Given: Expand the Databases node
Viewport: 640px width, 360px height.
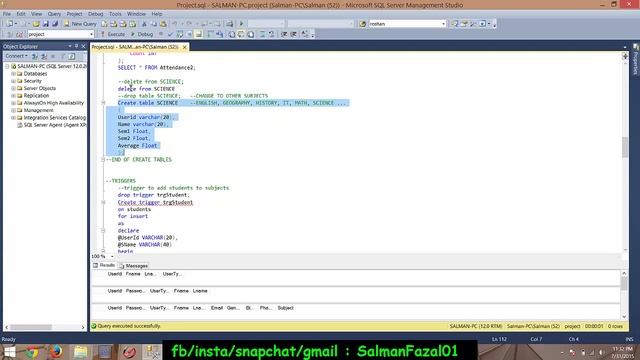Looking at the screenshot, I should (13, 74).
